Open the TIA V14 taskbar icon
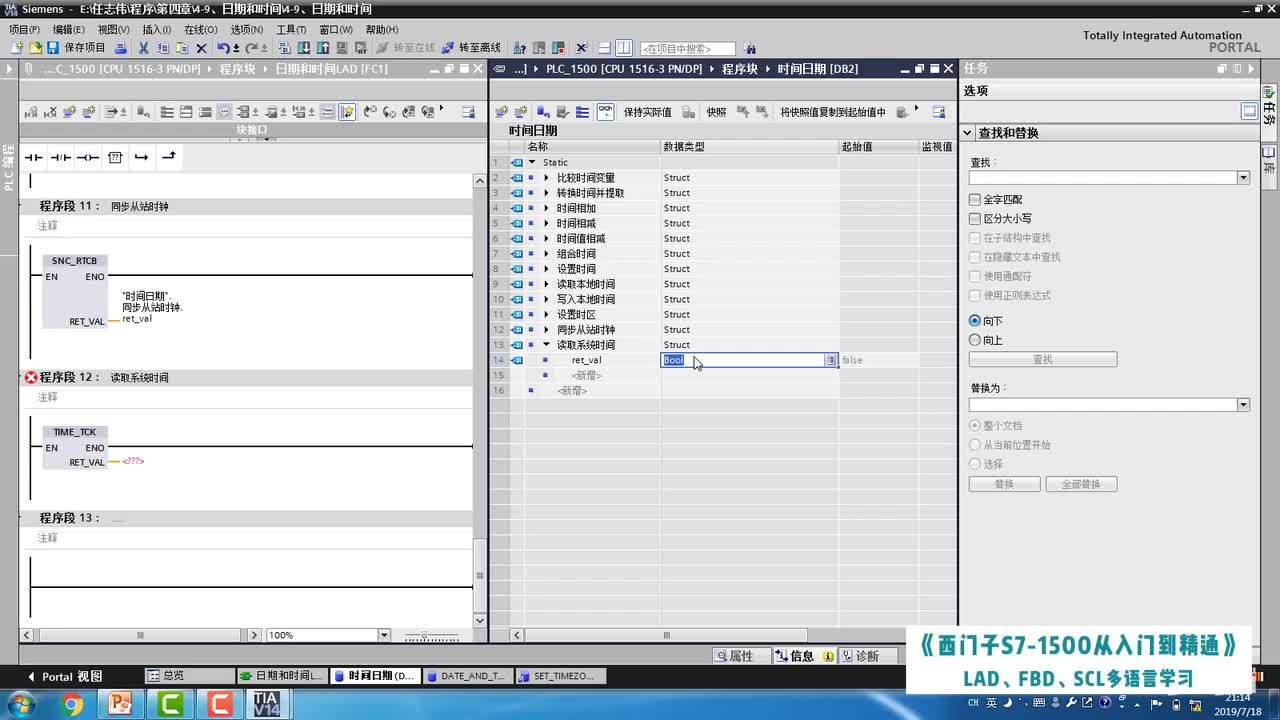The image size is (1280, 720). point(266,704)
